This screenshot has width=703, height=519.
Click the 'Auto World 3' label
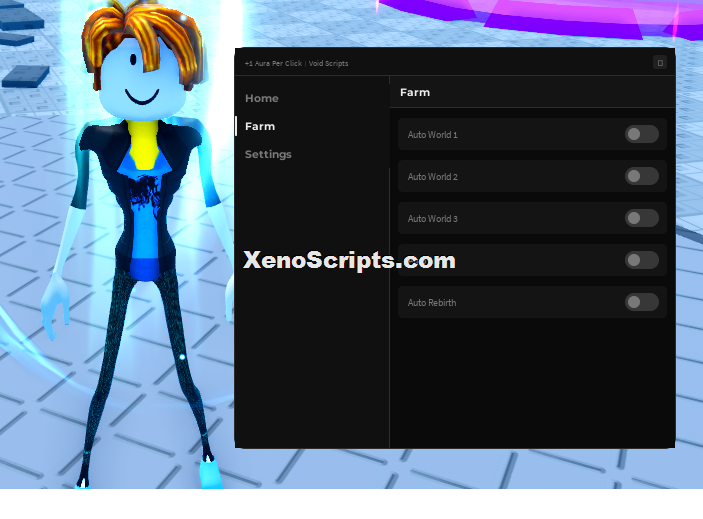point(433,219)
